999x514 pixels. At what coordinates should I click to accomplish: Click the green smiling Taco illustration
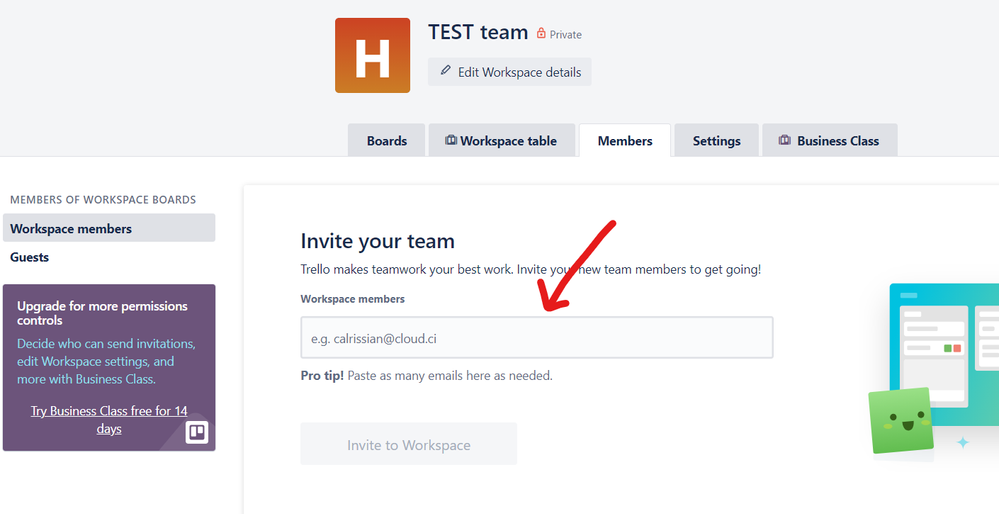point(902,421)
